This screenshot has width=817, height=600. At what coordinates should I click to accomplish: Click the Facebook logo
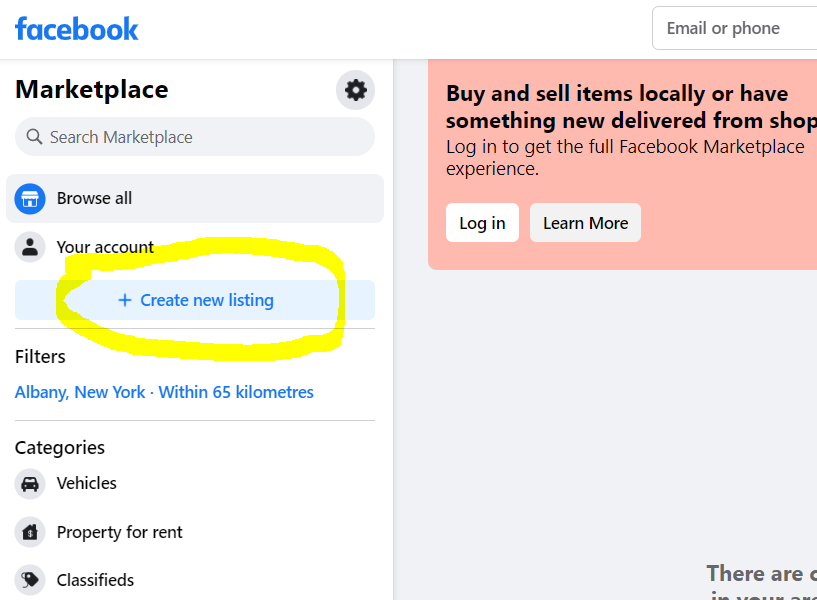tap(77, 29)
